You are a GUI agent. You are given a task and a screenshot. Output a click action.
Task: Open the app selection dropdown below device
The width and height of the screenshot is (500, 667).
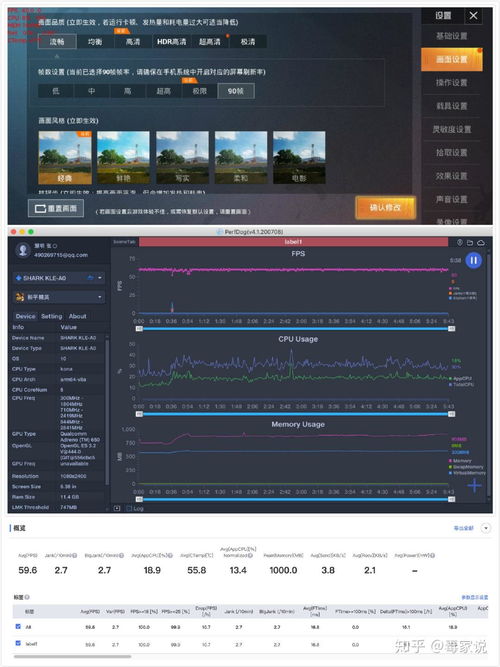tap(59, 297)
